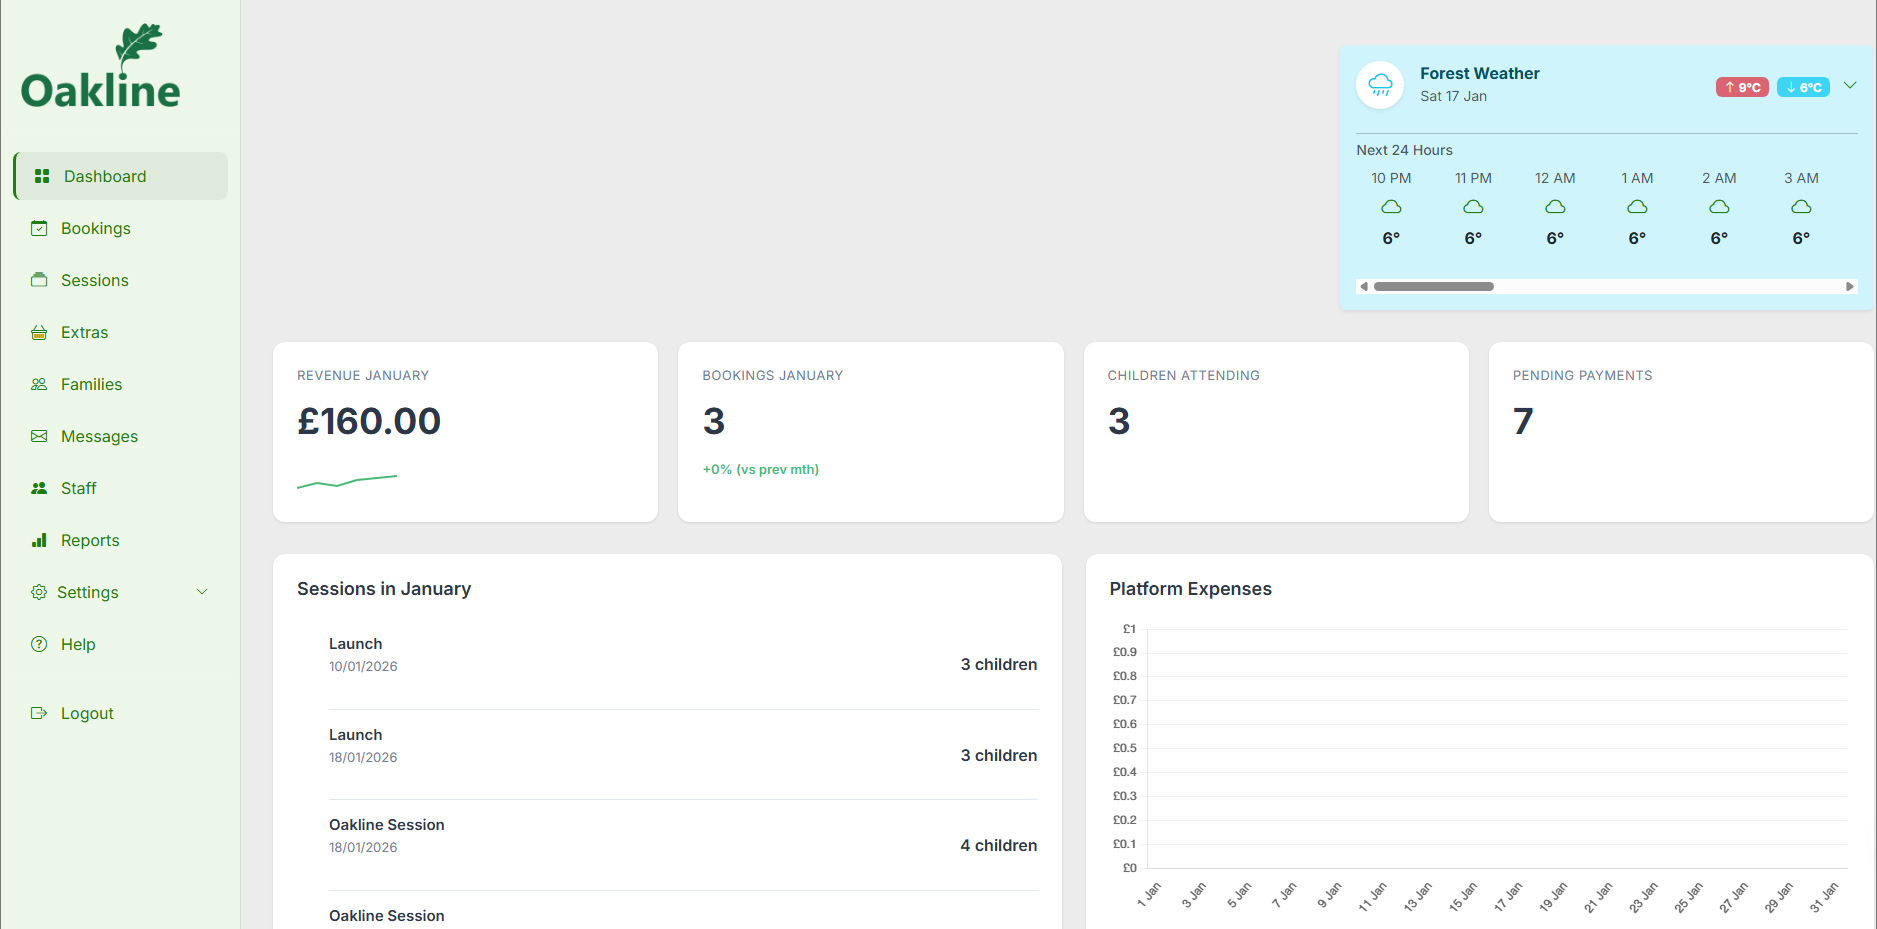Open Messages using the envelope icon
Screen dimensions: 1877x929
[39, 436]
